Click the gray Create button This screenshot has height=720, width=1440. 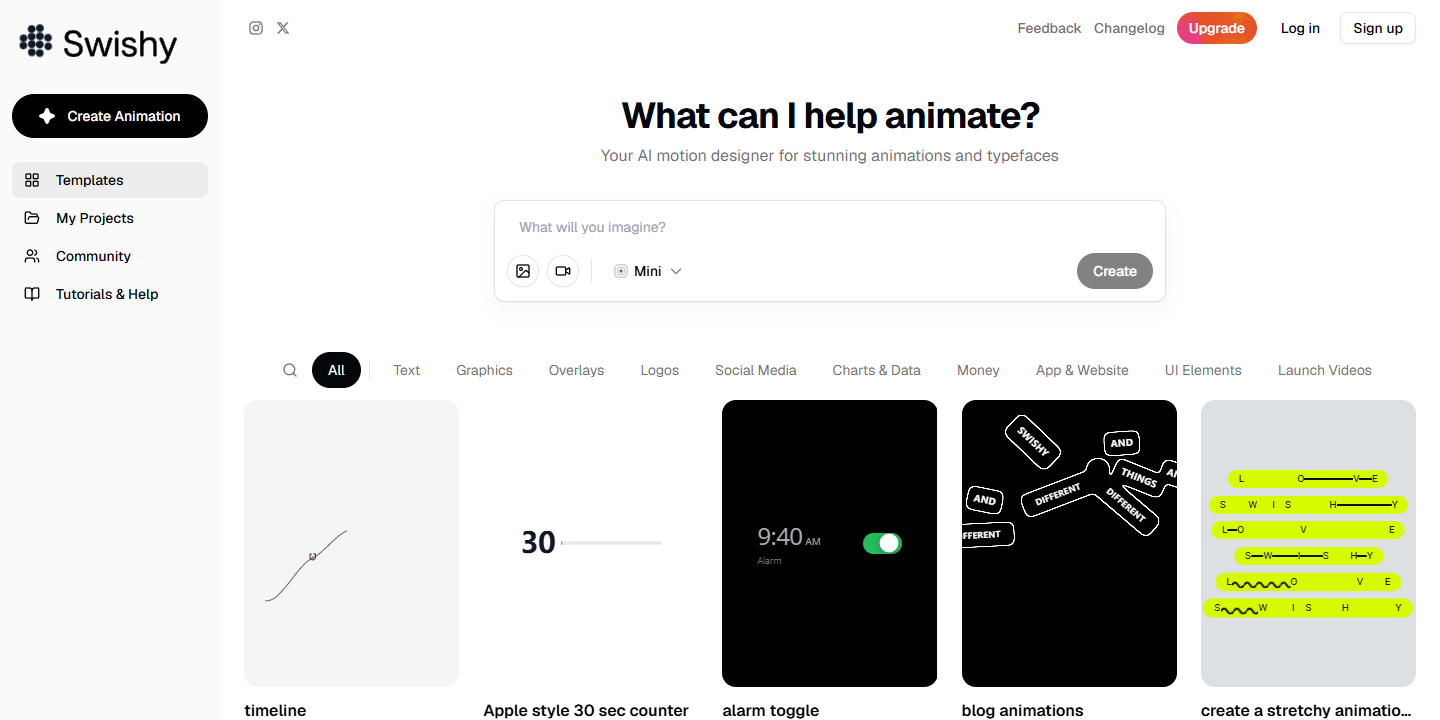click(x=1115, y=271)
